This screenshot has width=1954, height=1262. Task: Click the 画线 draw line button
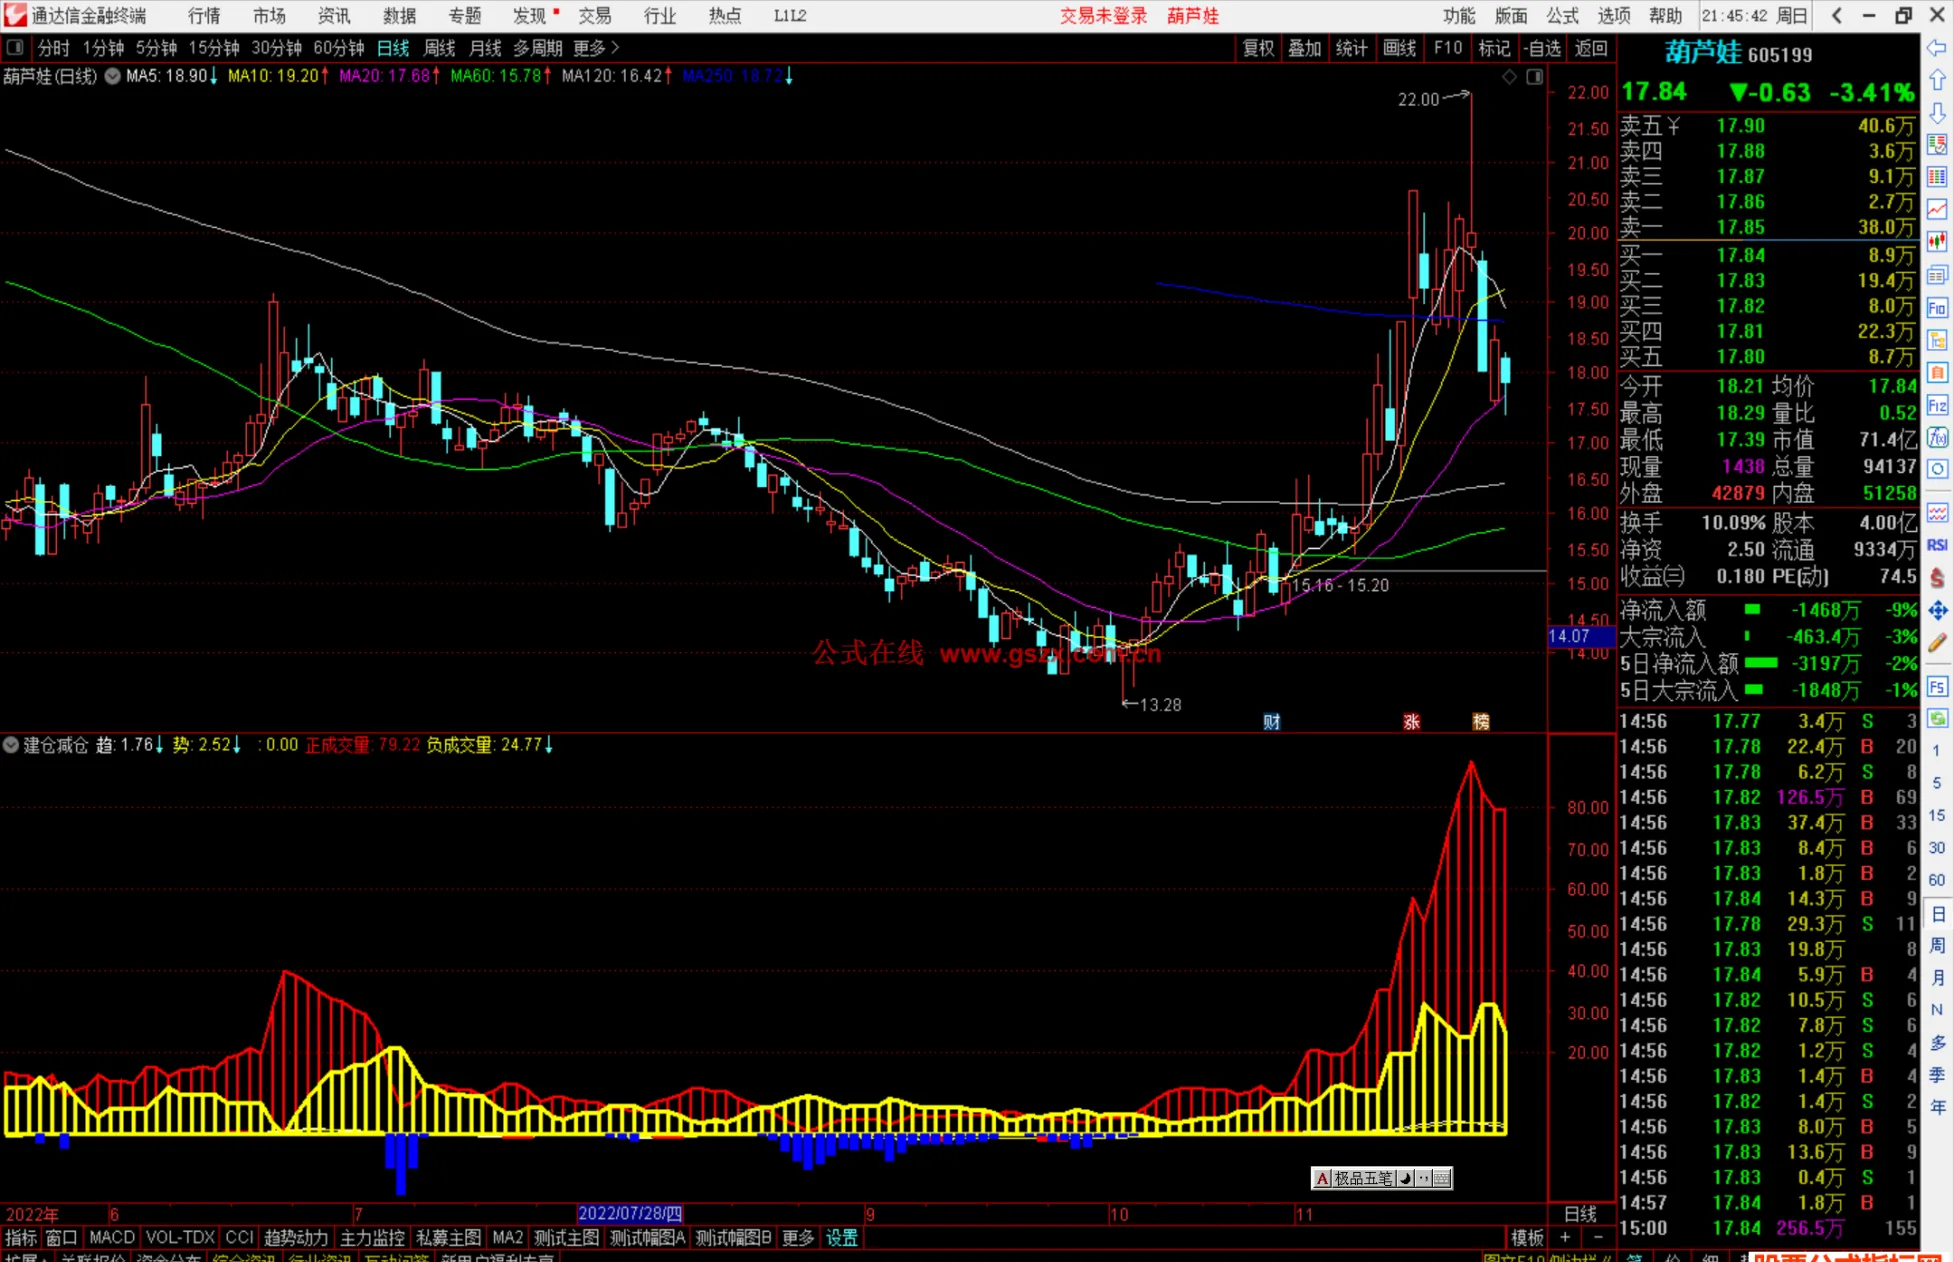point(1399,48)
